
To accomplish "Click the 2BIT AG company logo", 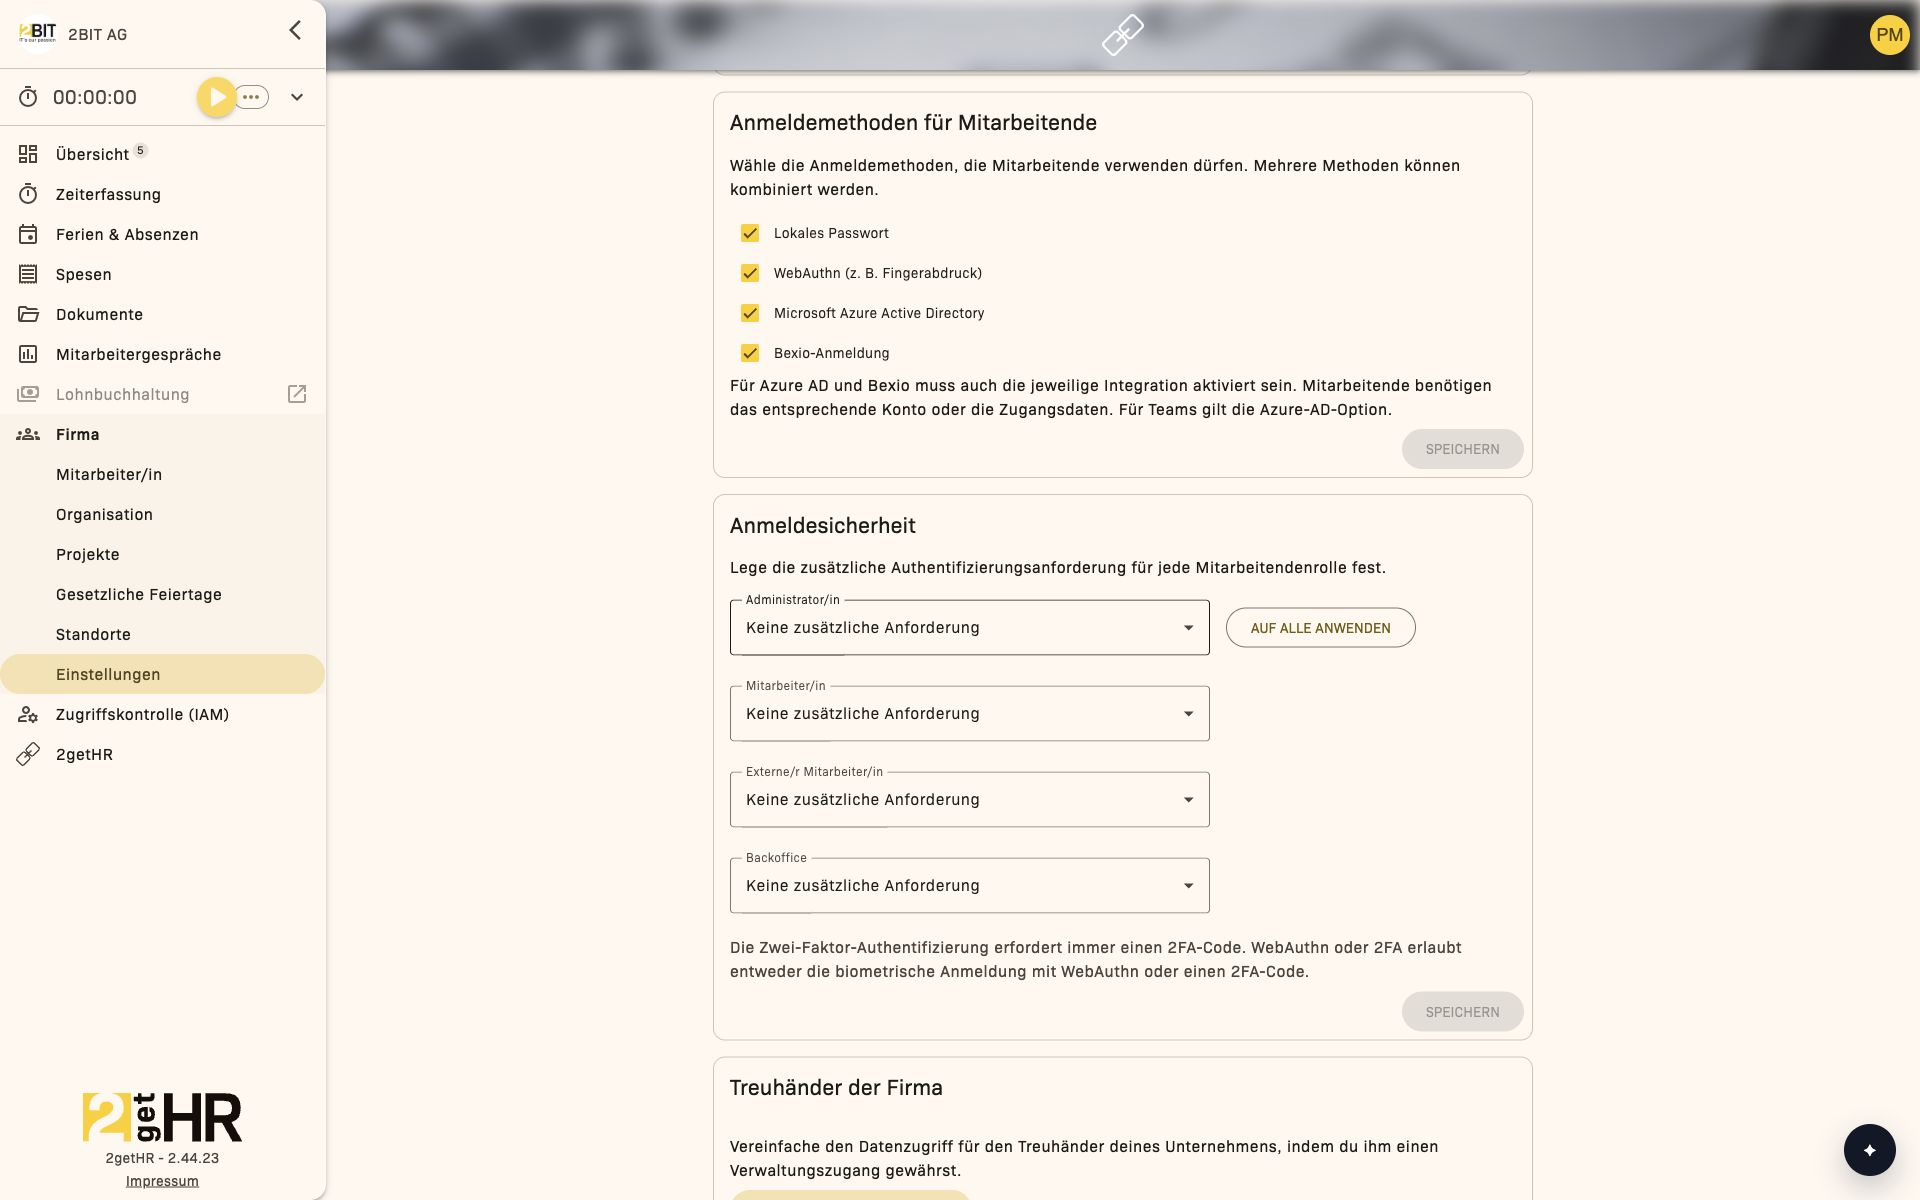I will coord(38,33).
